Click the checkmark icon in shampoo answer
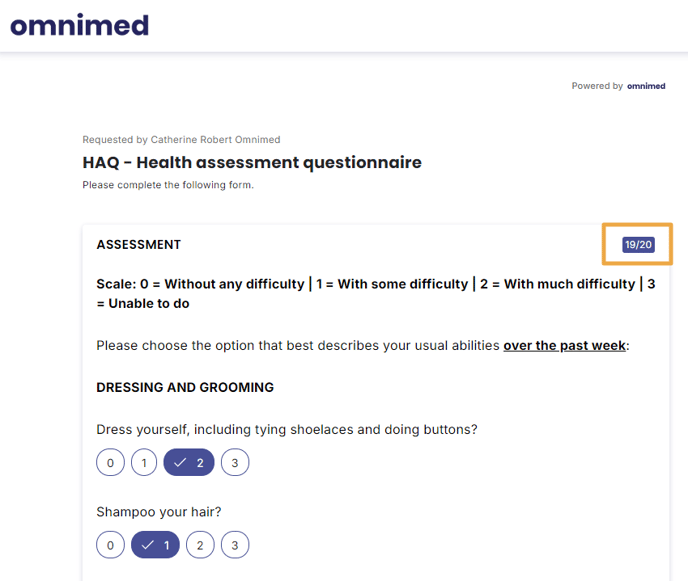 148,545
